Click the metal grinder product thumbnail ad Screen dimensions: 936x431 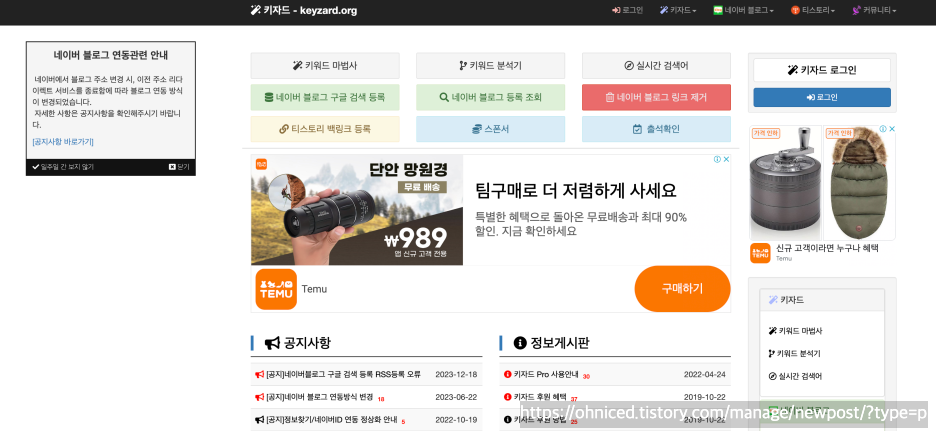tap(785, 183)
